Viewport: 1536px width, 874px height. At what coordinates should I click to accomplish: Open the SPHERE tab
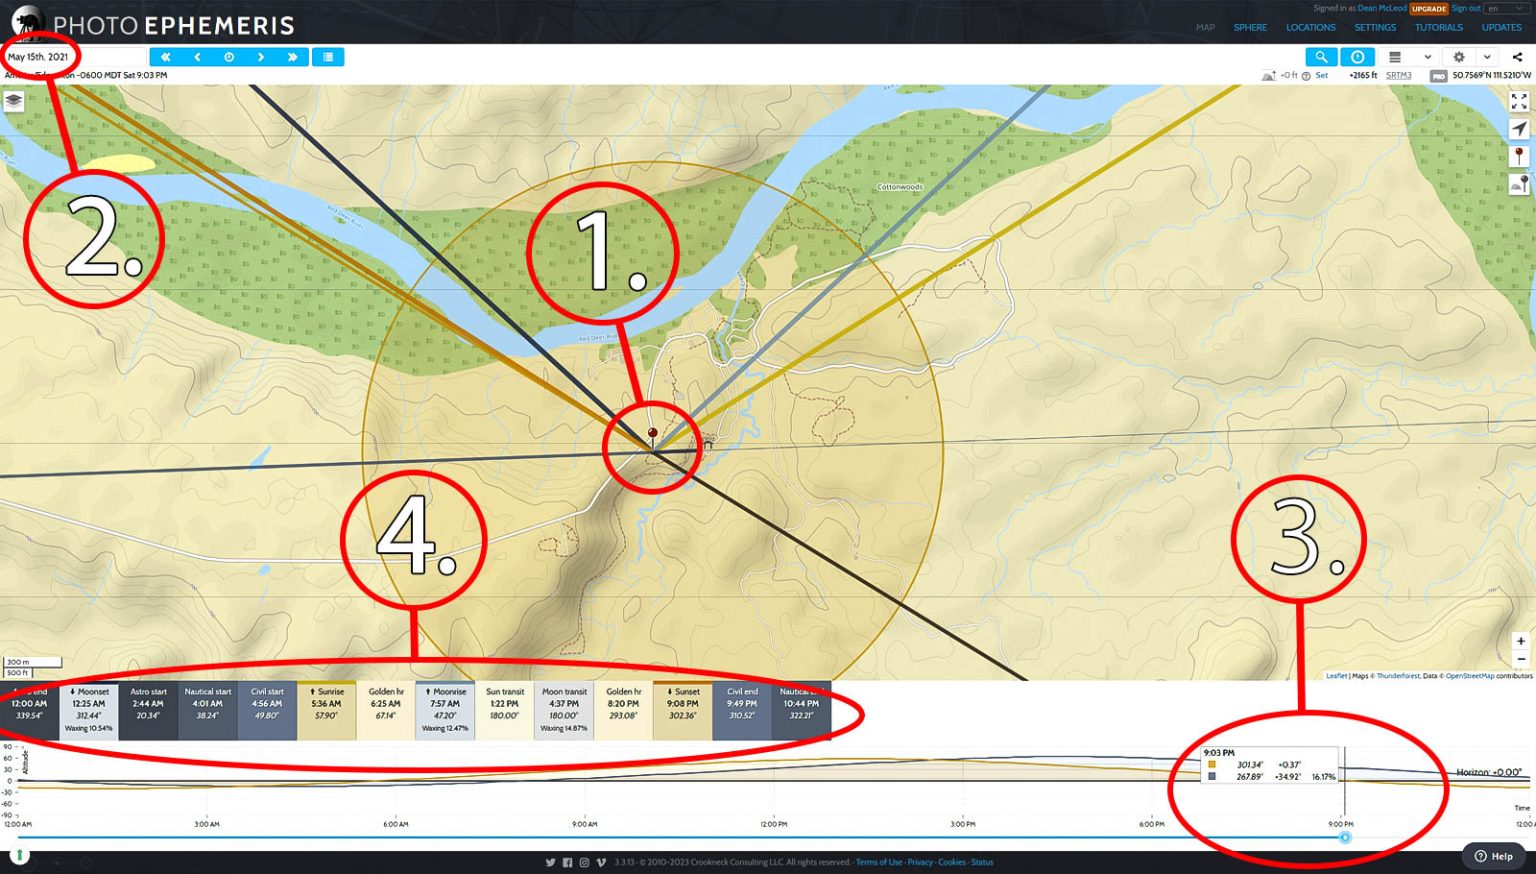[1249, 28]
